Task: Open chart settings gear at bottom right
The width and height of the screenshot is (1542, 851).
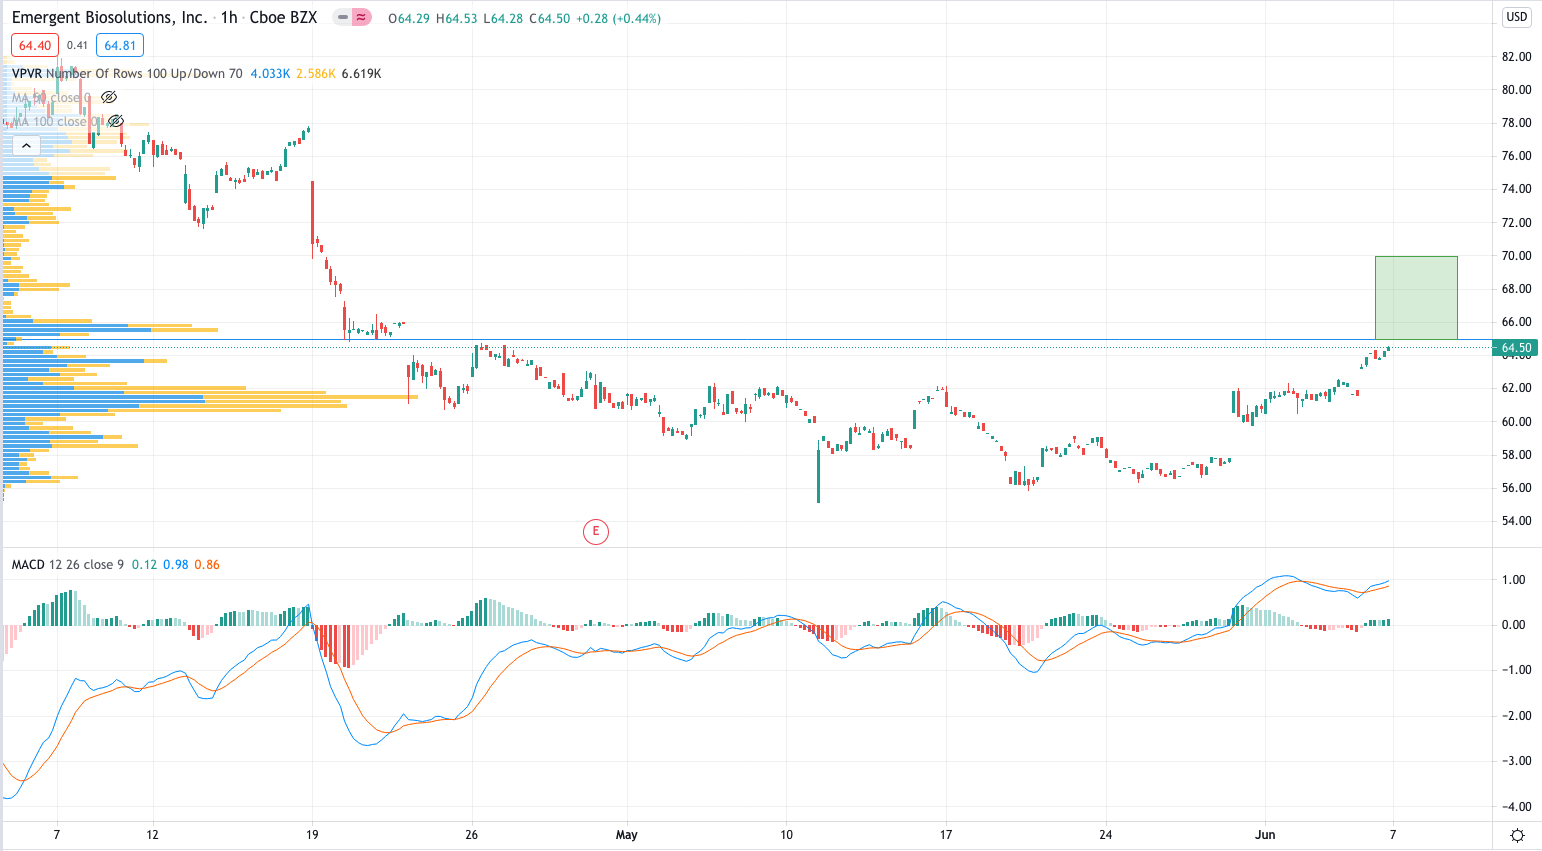Action: point(1517,835)
